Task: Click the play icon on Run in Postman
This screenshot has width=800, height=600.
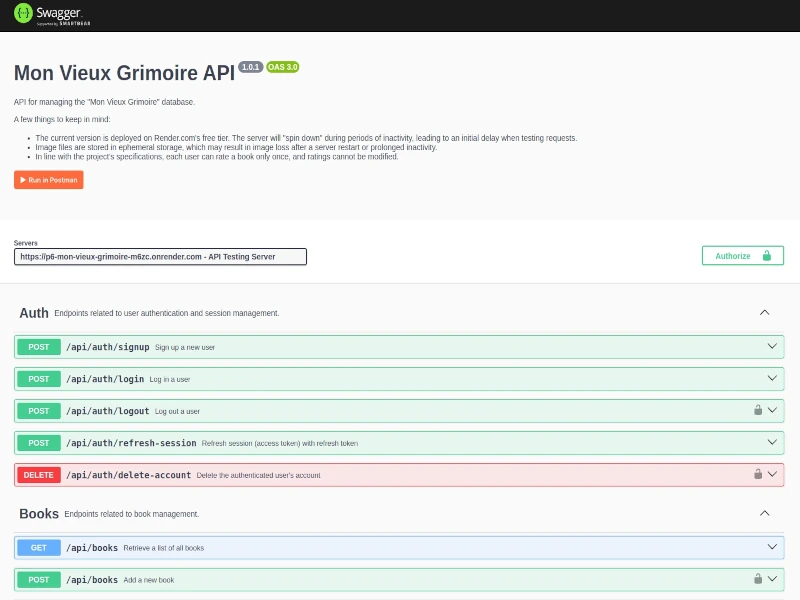Action: (21, 180)
